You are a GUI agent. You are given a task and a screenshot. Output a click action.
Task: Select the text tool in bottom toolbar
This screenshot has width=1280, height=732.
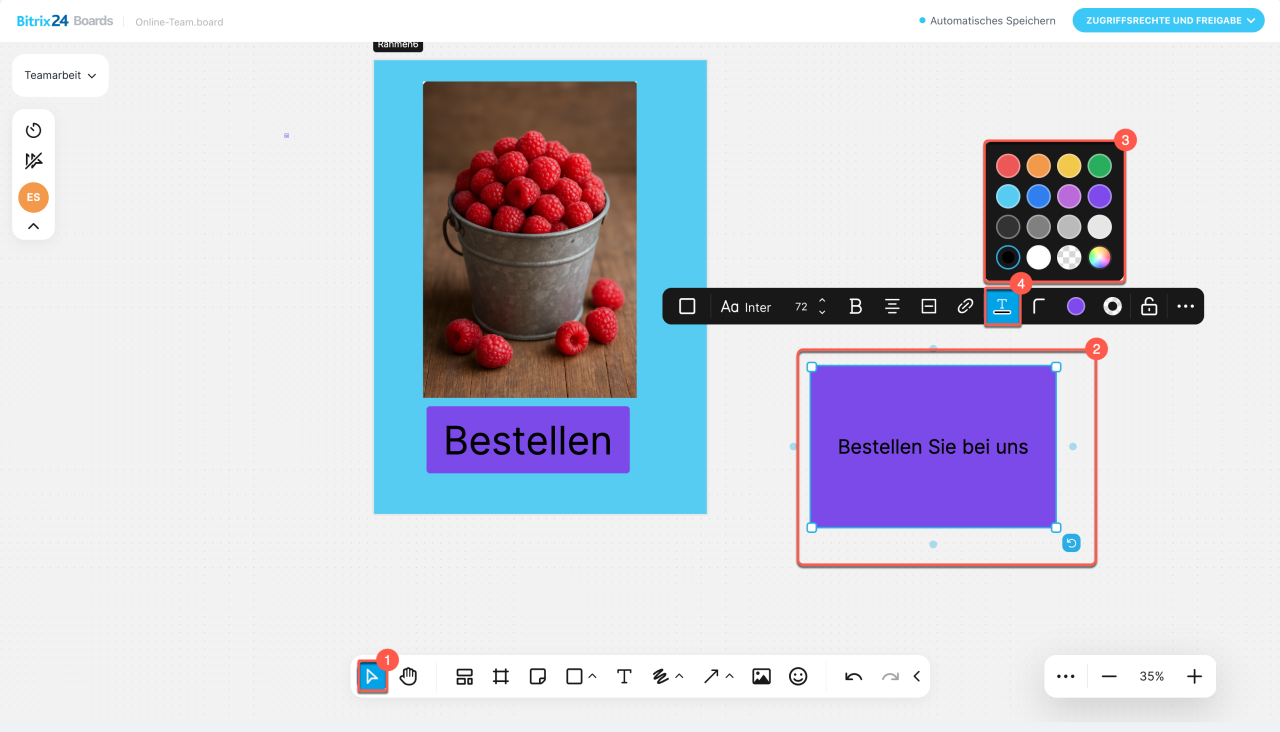point(624,677)
